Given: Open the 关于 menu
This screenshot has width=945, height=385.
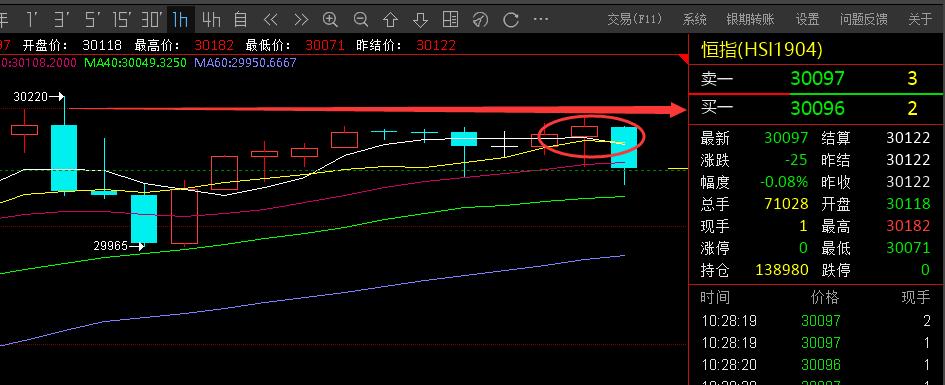Looking at the screenshot, I should pos(920,19).
